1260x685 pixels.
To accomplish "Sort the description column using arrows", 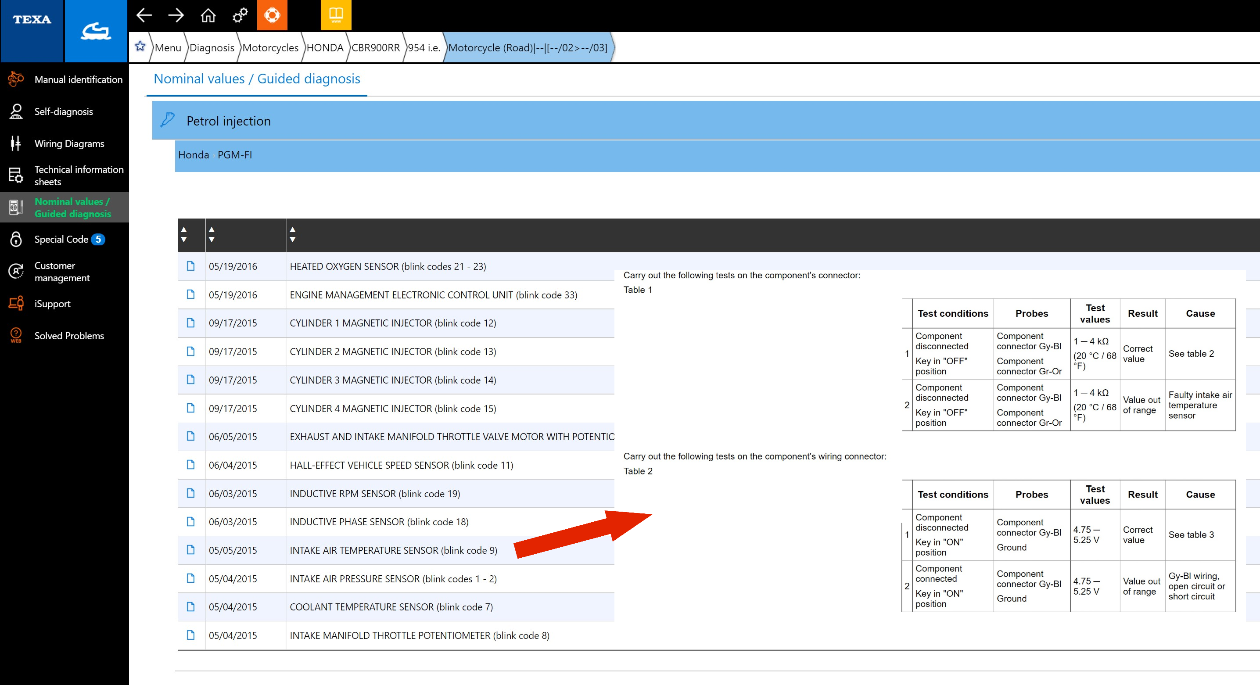I will tap(292, 235).
